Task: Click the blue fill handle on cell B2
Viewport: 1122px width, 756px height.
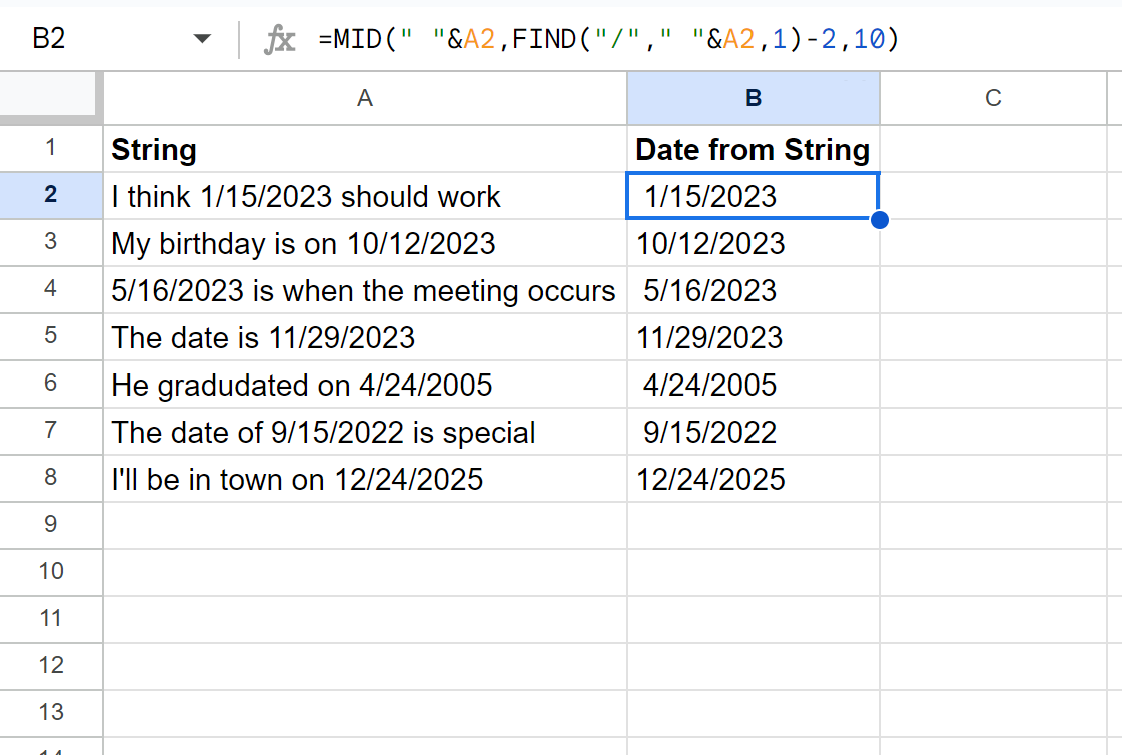Action: 879,219
